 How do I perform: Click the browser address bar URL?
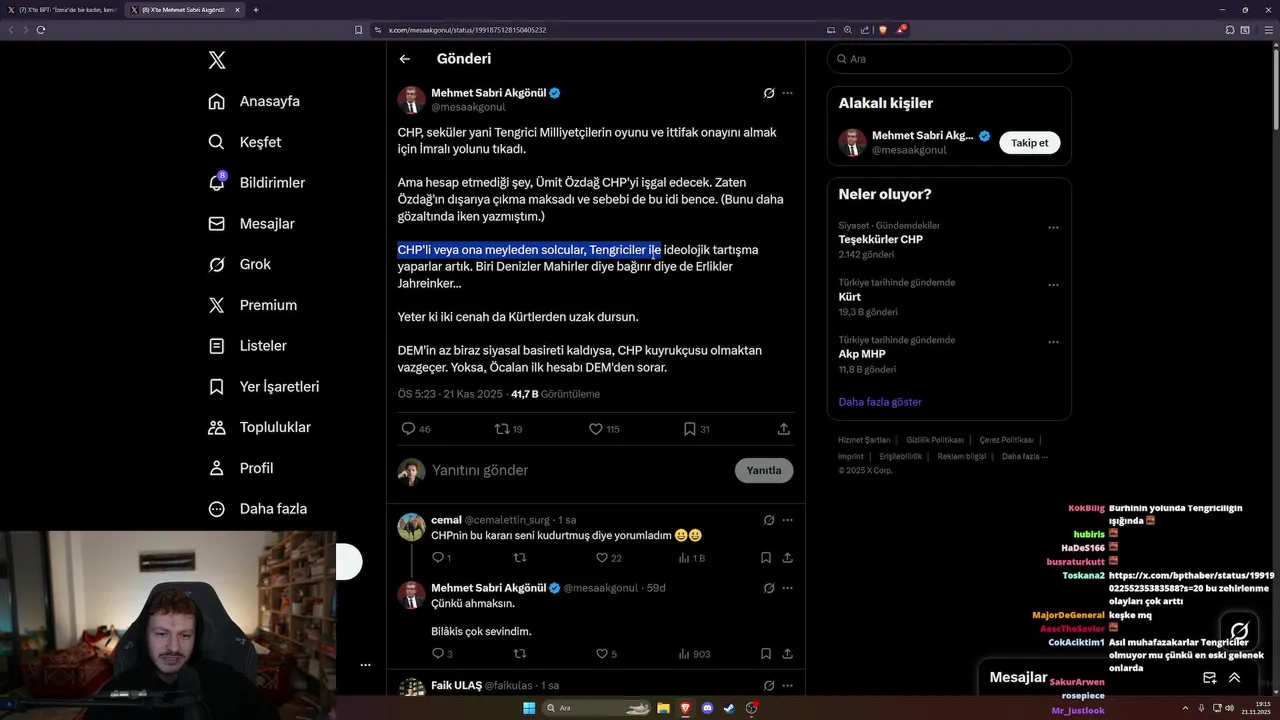pos(467,30)
